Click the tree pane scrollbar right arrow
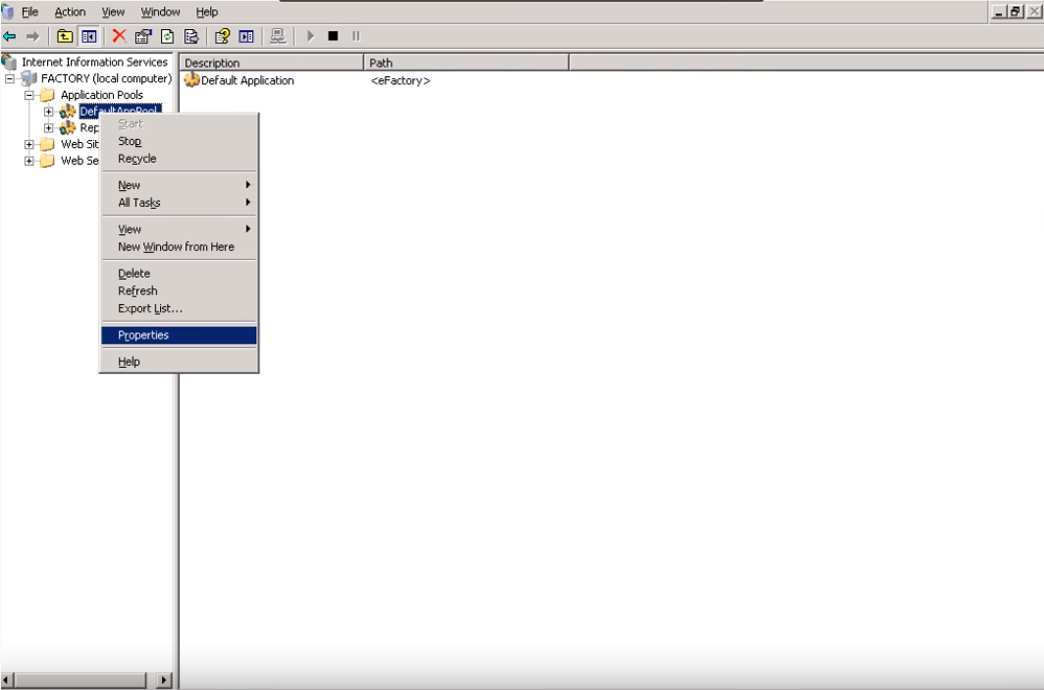The width and height of the screenshot is (1044, 690). click(164, 680)
